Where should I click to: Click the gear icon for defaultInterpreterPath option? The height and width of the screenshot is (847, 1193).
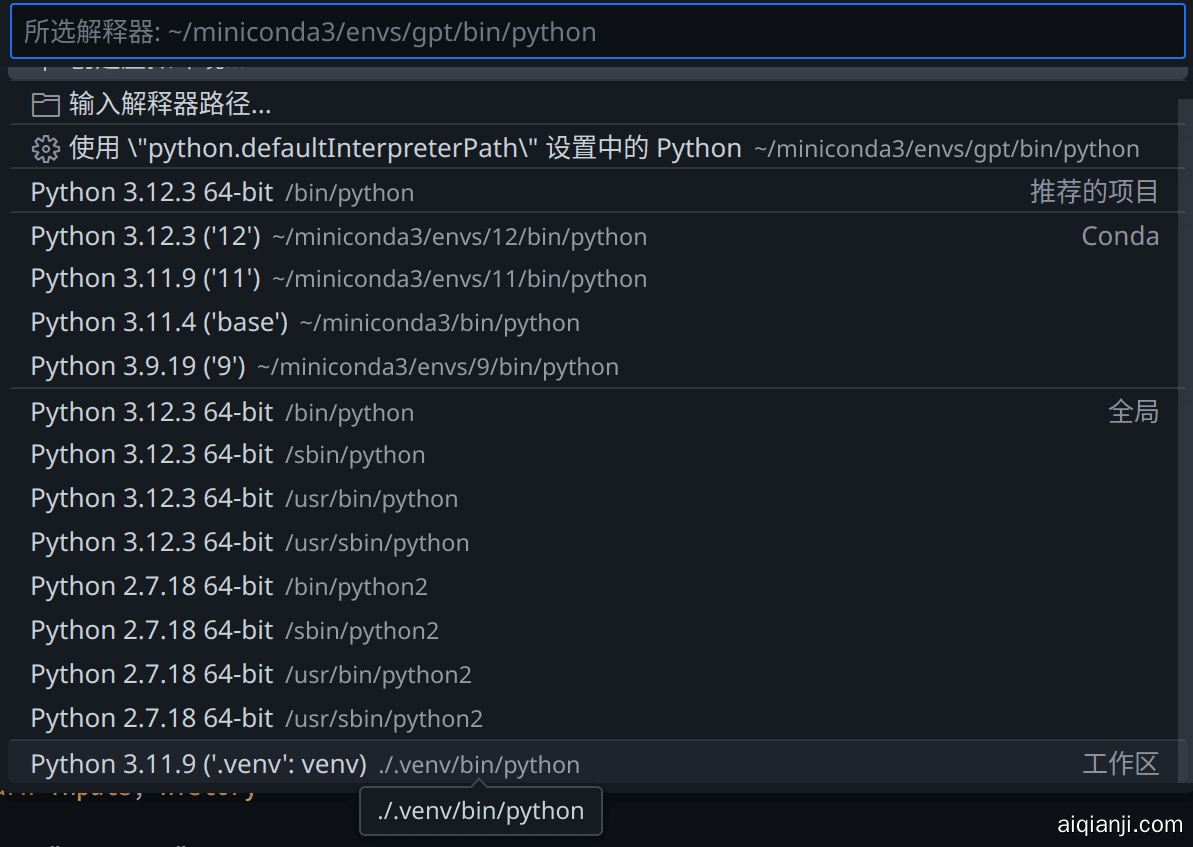[45, 149]
